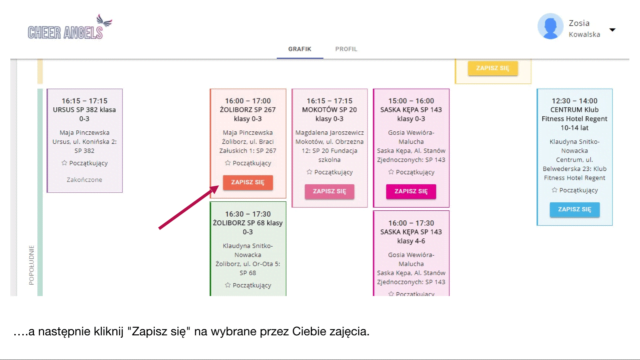This screenshot has height=360, width=640.
Task: Switch to the PROFIL tab
Action: click(346, 49)
